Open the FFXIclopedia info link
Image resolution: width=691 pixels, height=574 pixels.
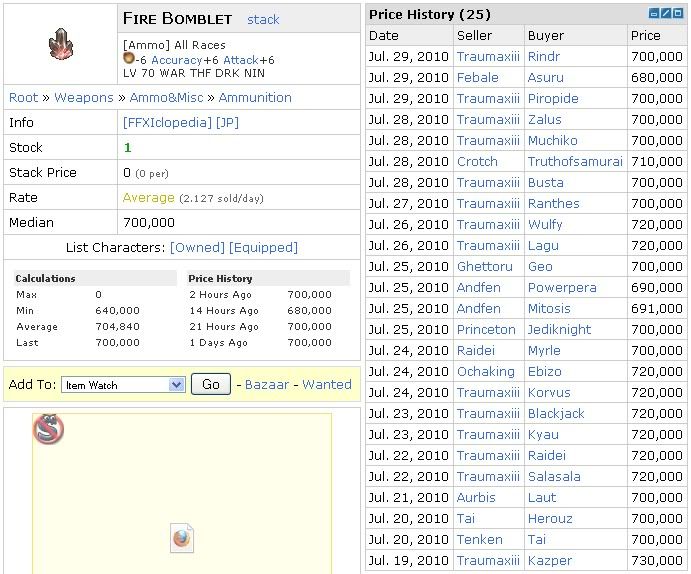click(167, 122)
